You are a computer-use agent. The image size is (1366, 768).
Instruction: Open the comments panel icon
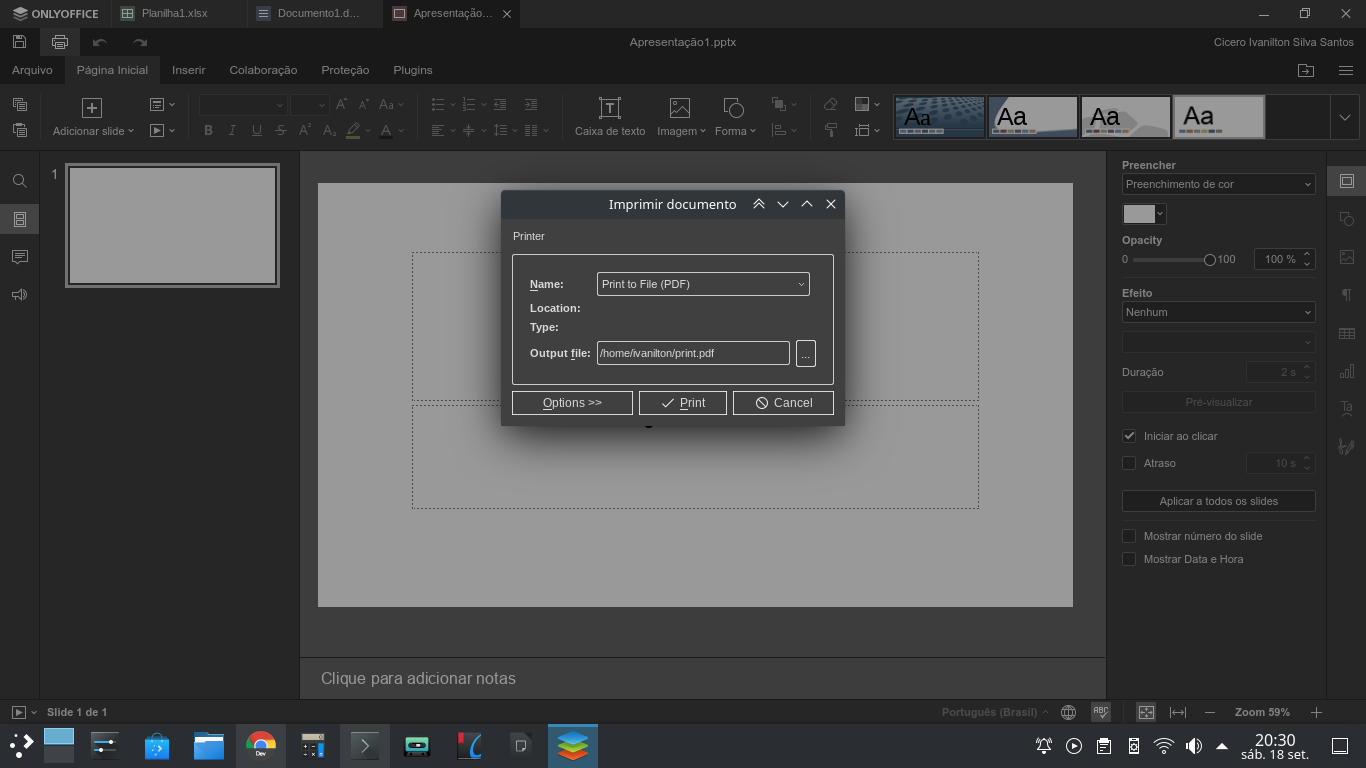click(x=19, y=257)
